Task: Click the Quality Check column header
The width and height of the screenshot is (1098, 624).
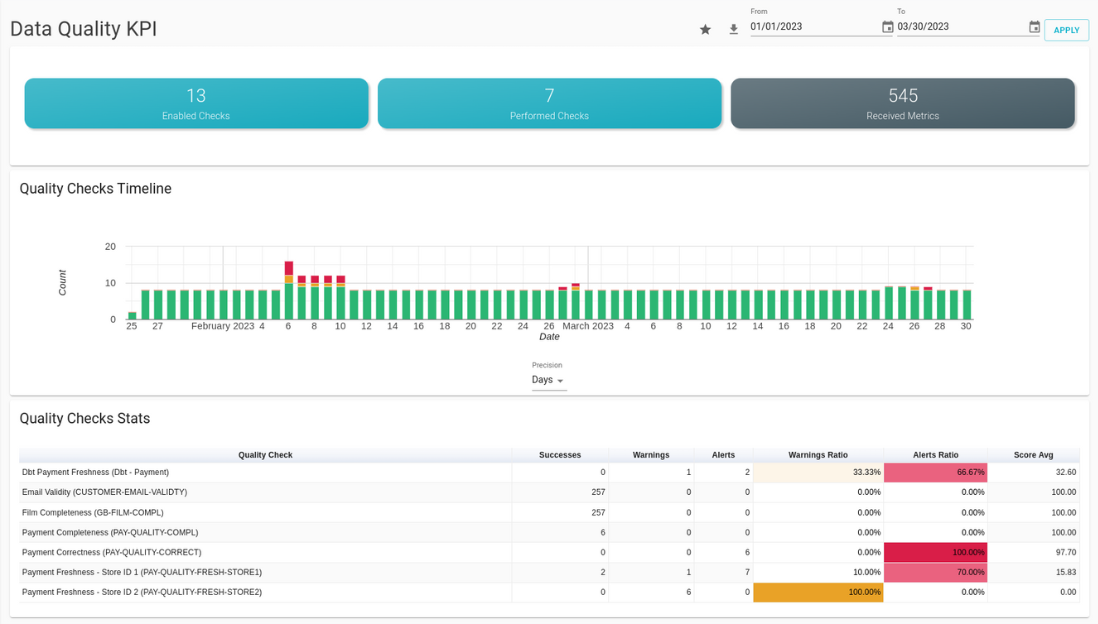Action: coord(265,455)
